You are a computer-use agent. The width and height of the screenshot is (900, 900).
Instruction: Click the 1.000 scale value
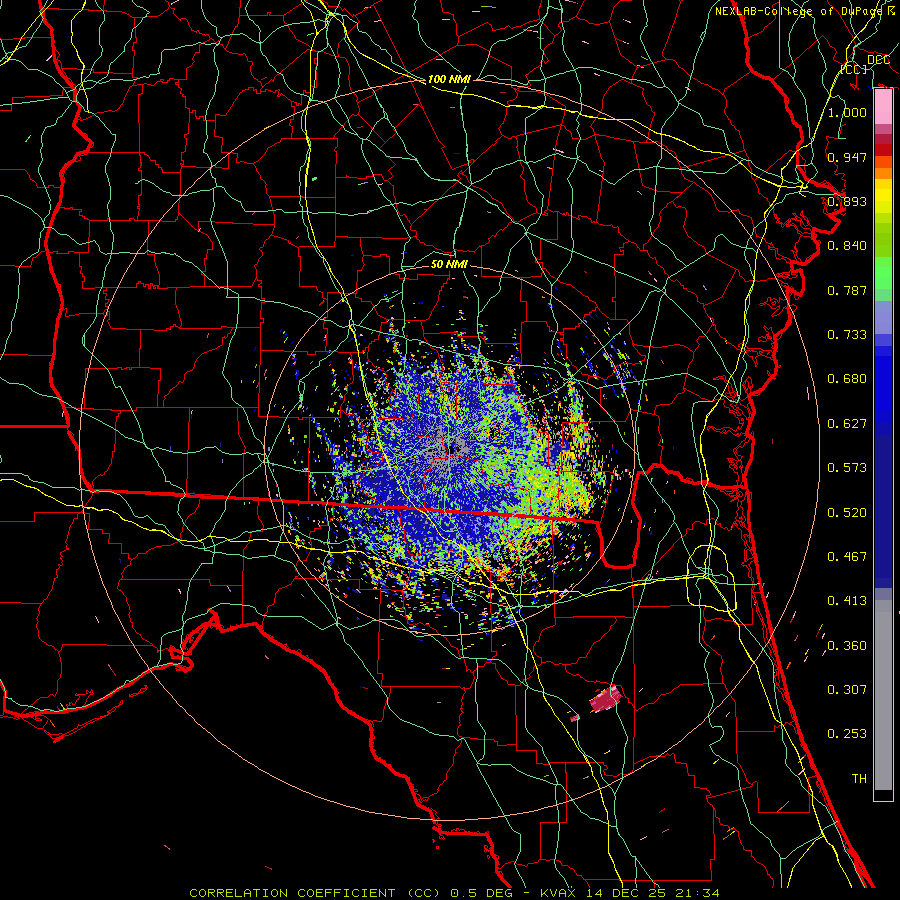(x=847, y=112)
